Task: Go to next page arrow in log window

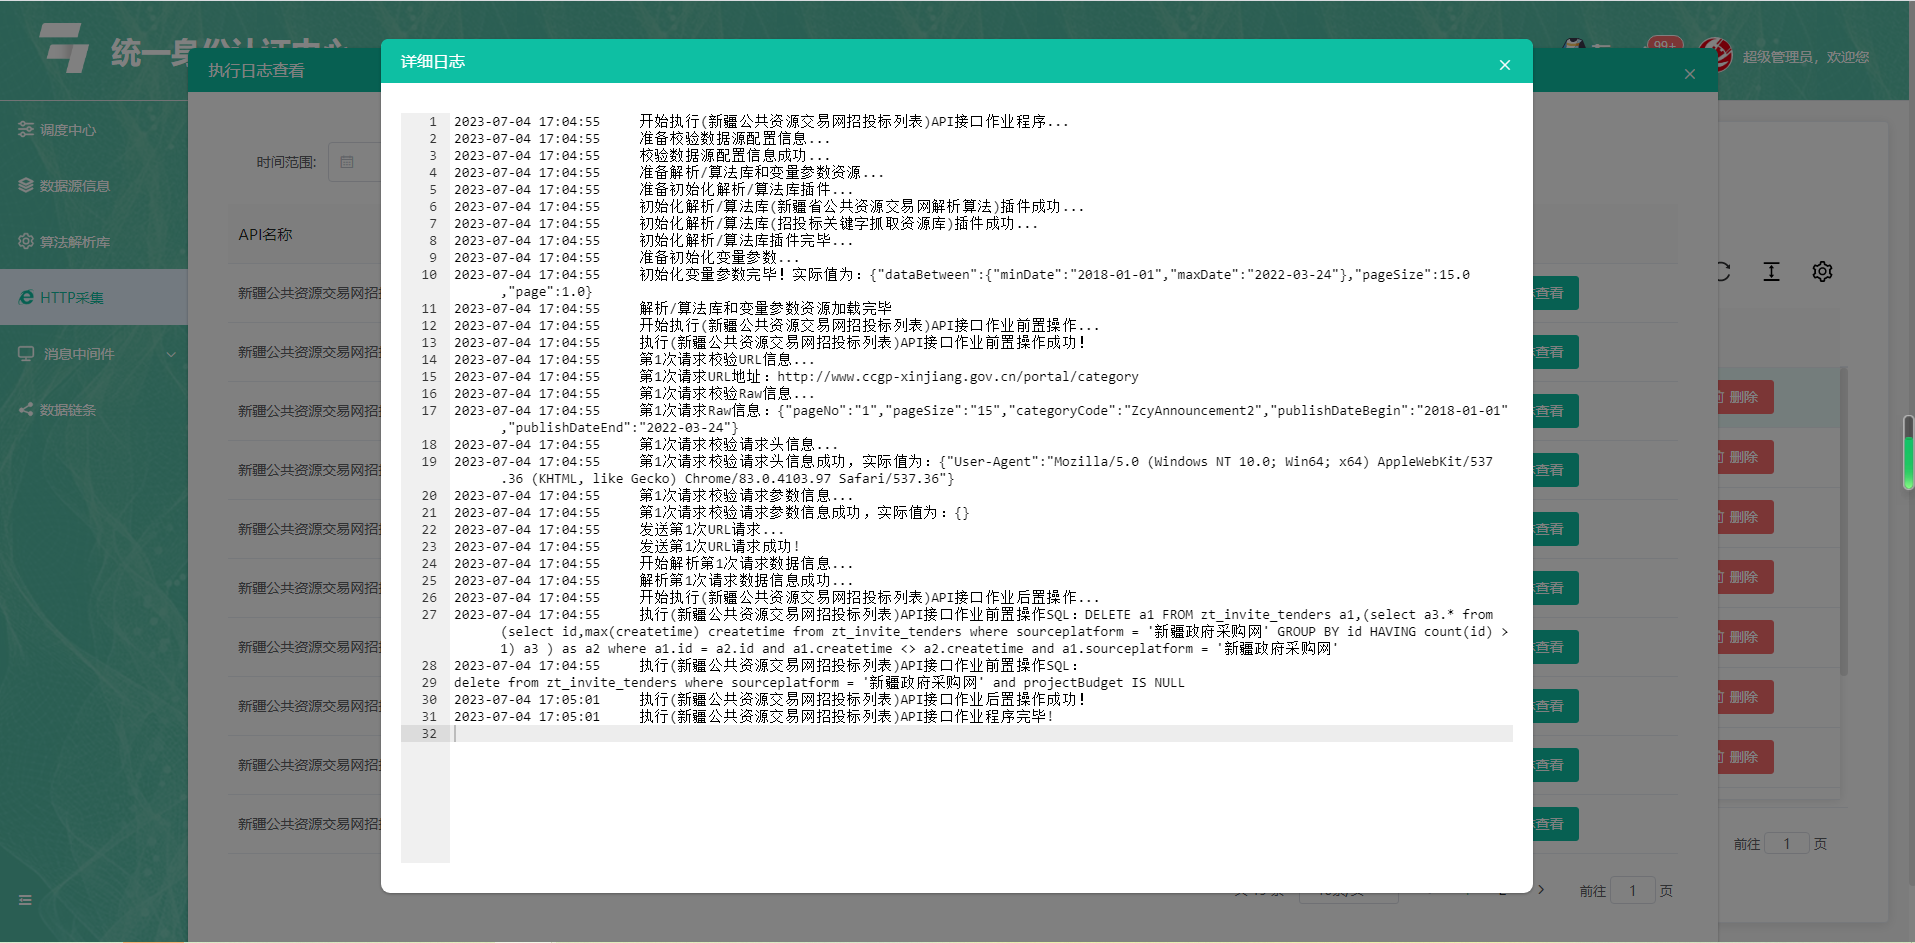Action: click(x=1541, y=889)
